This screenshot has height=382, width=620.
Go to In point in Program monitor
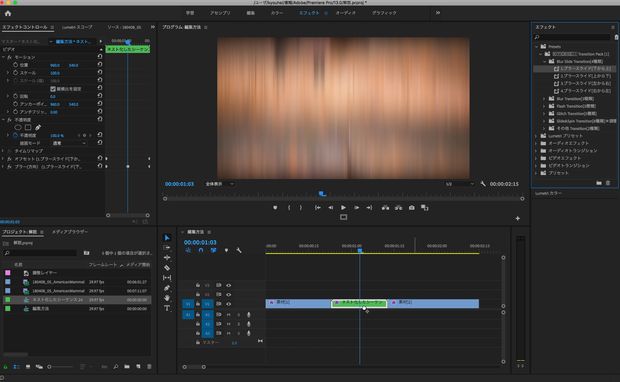318,208
